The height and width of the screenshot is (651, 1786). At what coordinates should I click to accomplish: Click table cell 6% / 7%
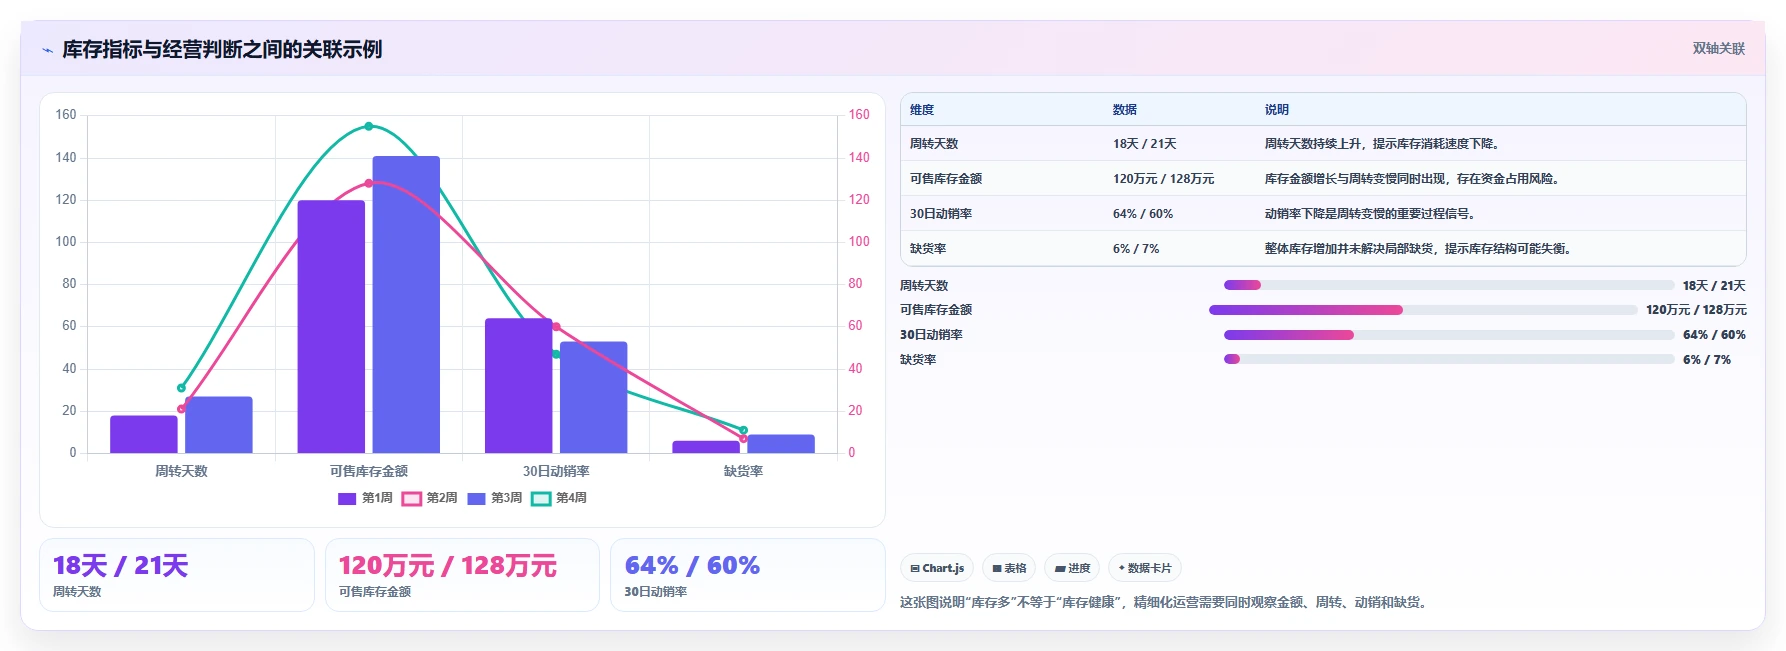(x=1136, y=249)
